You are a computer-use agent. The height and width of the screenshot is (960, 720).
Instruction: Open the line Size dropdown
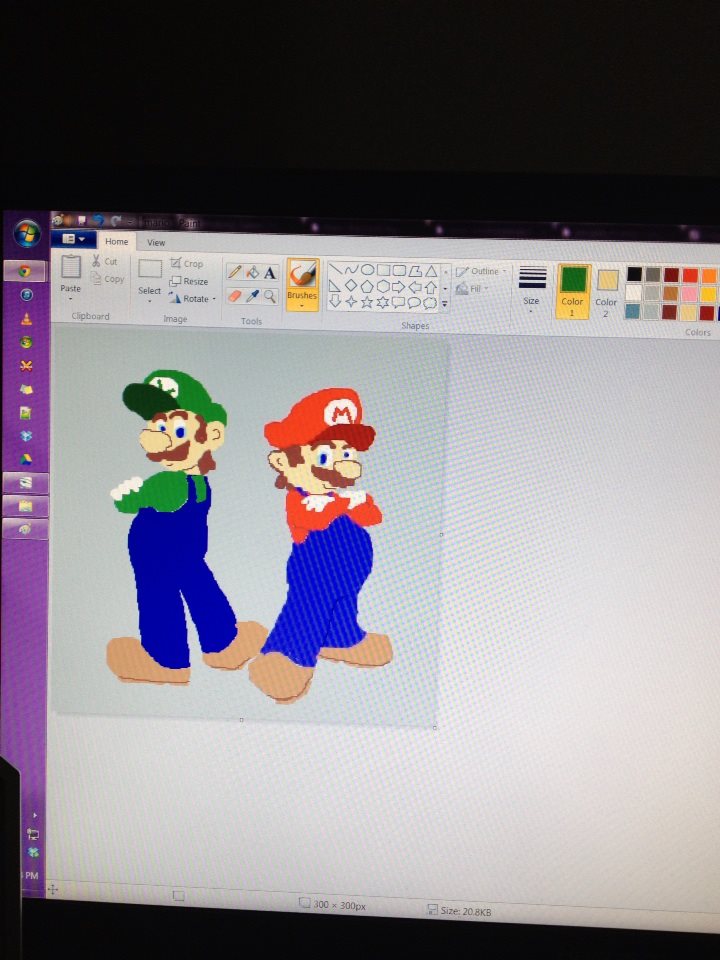(x=531, y=288)
